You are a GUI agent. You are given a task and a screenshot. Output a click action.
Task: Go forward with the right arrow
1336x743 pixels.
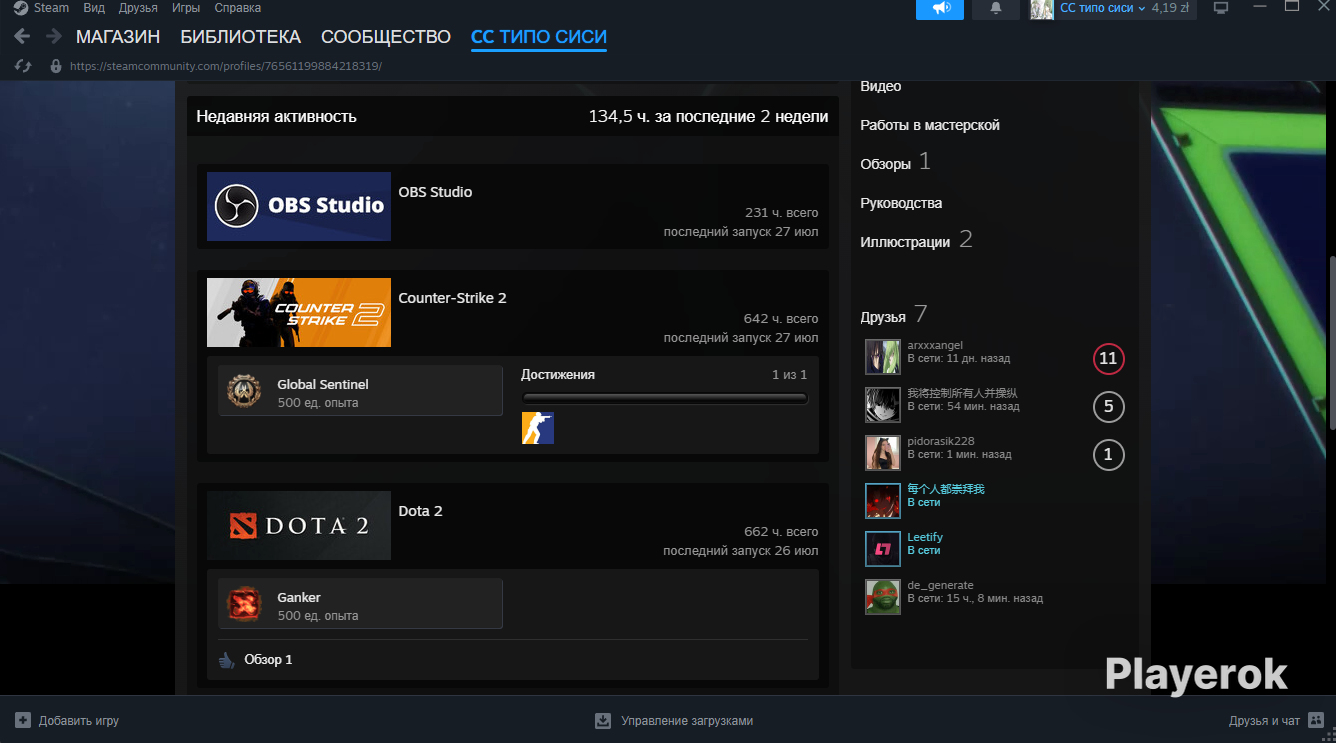pyautogui.click(x=53, y=37)
